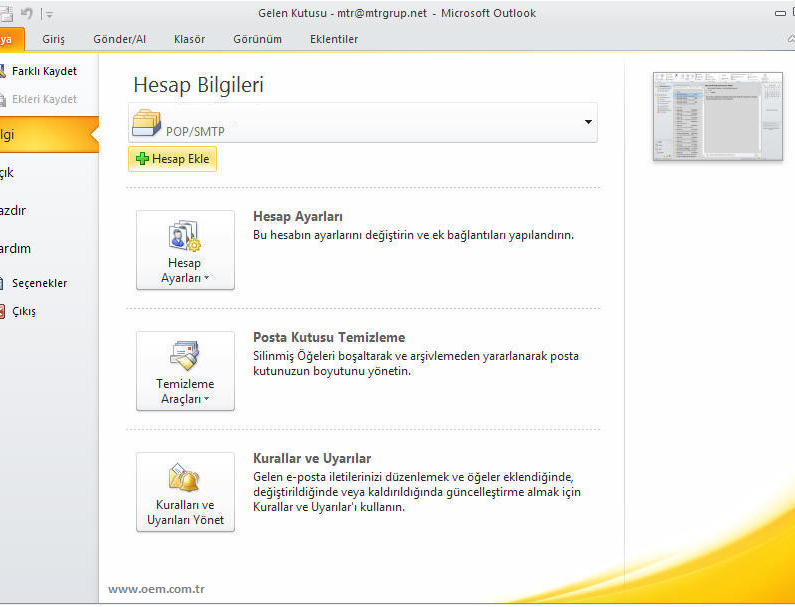
Task: Click the green plus icon
Action: click(x=142, y=159)
